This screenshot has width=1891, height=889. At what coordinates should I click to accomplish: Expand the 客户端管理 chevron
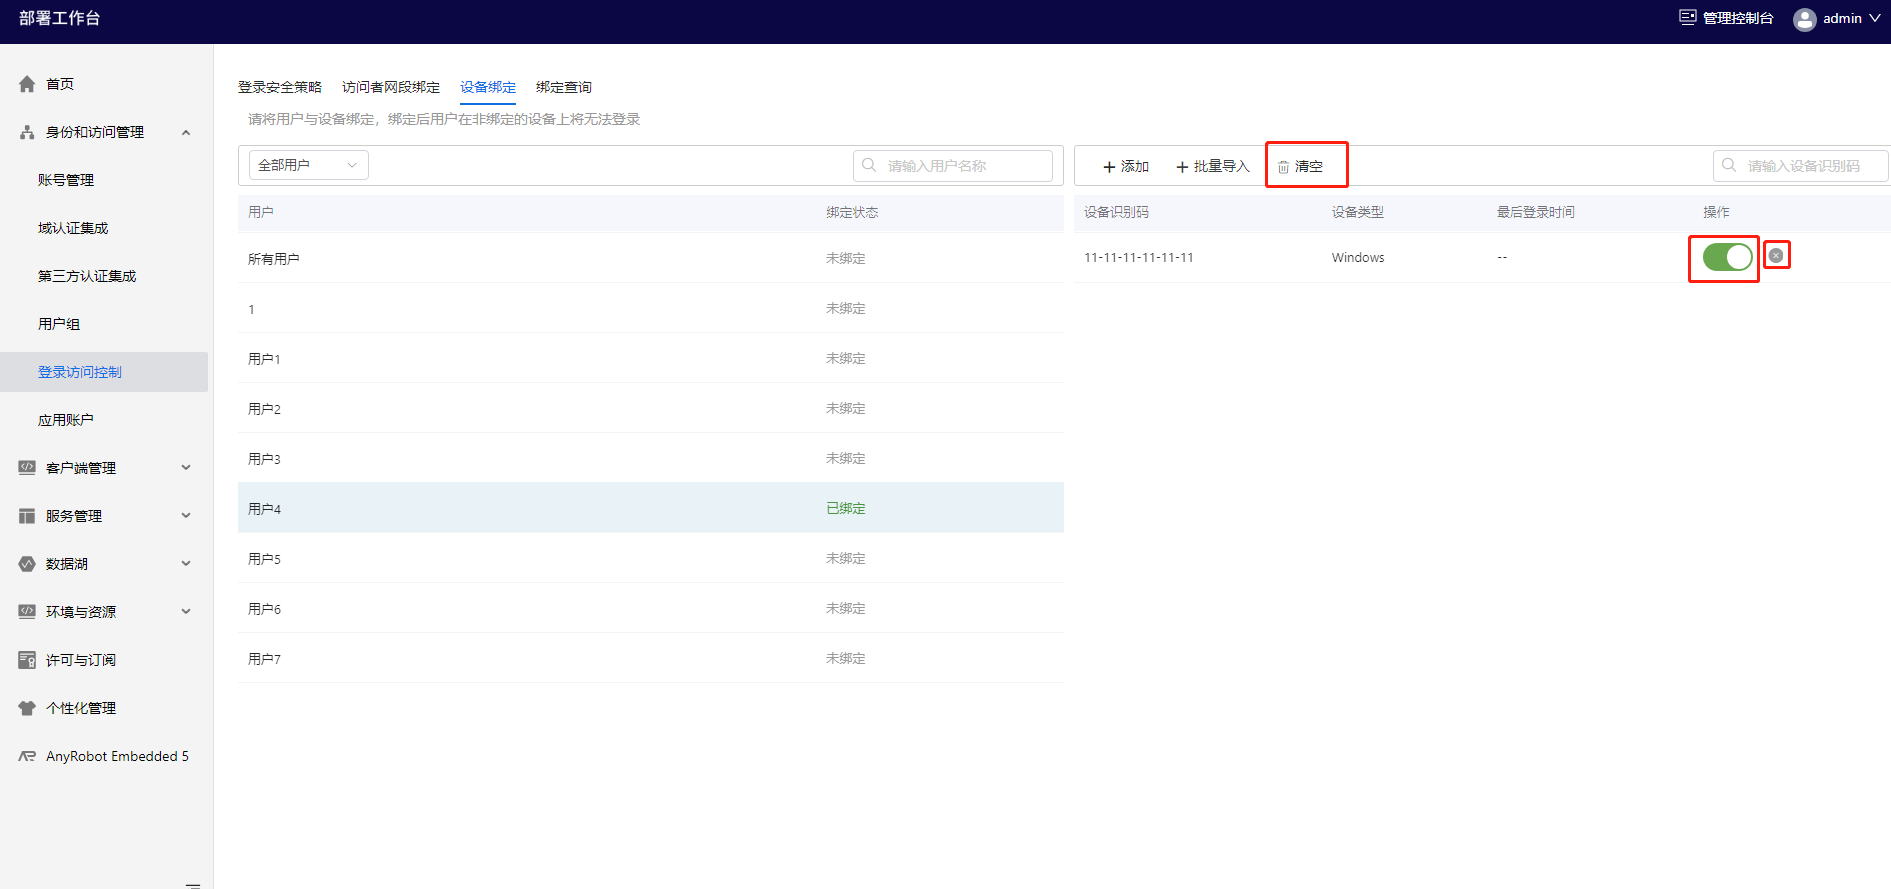[186, 467]
